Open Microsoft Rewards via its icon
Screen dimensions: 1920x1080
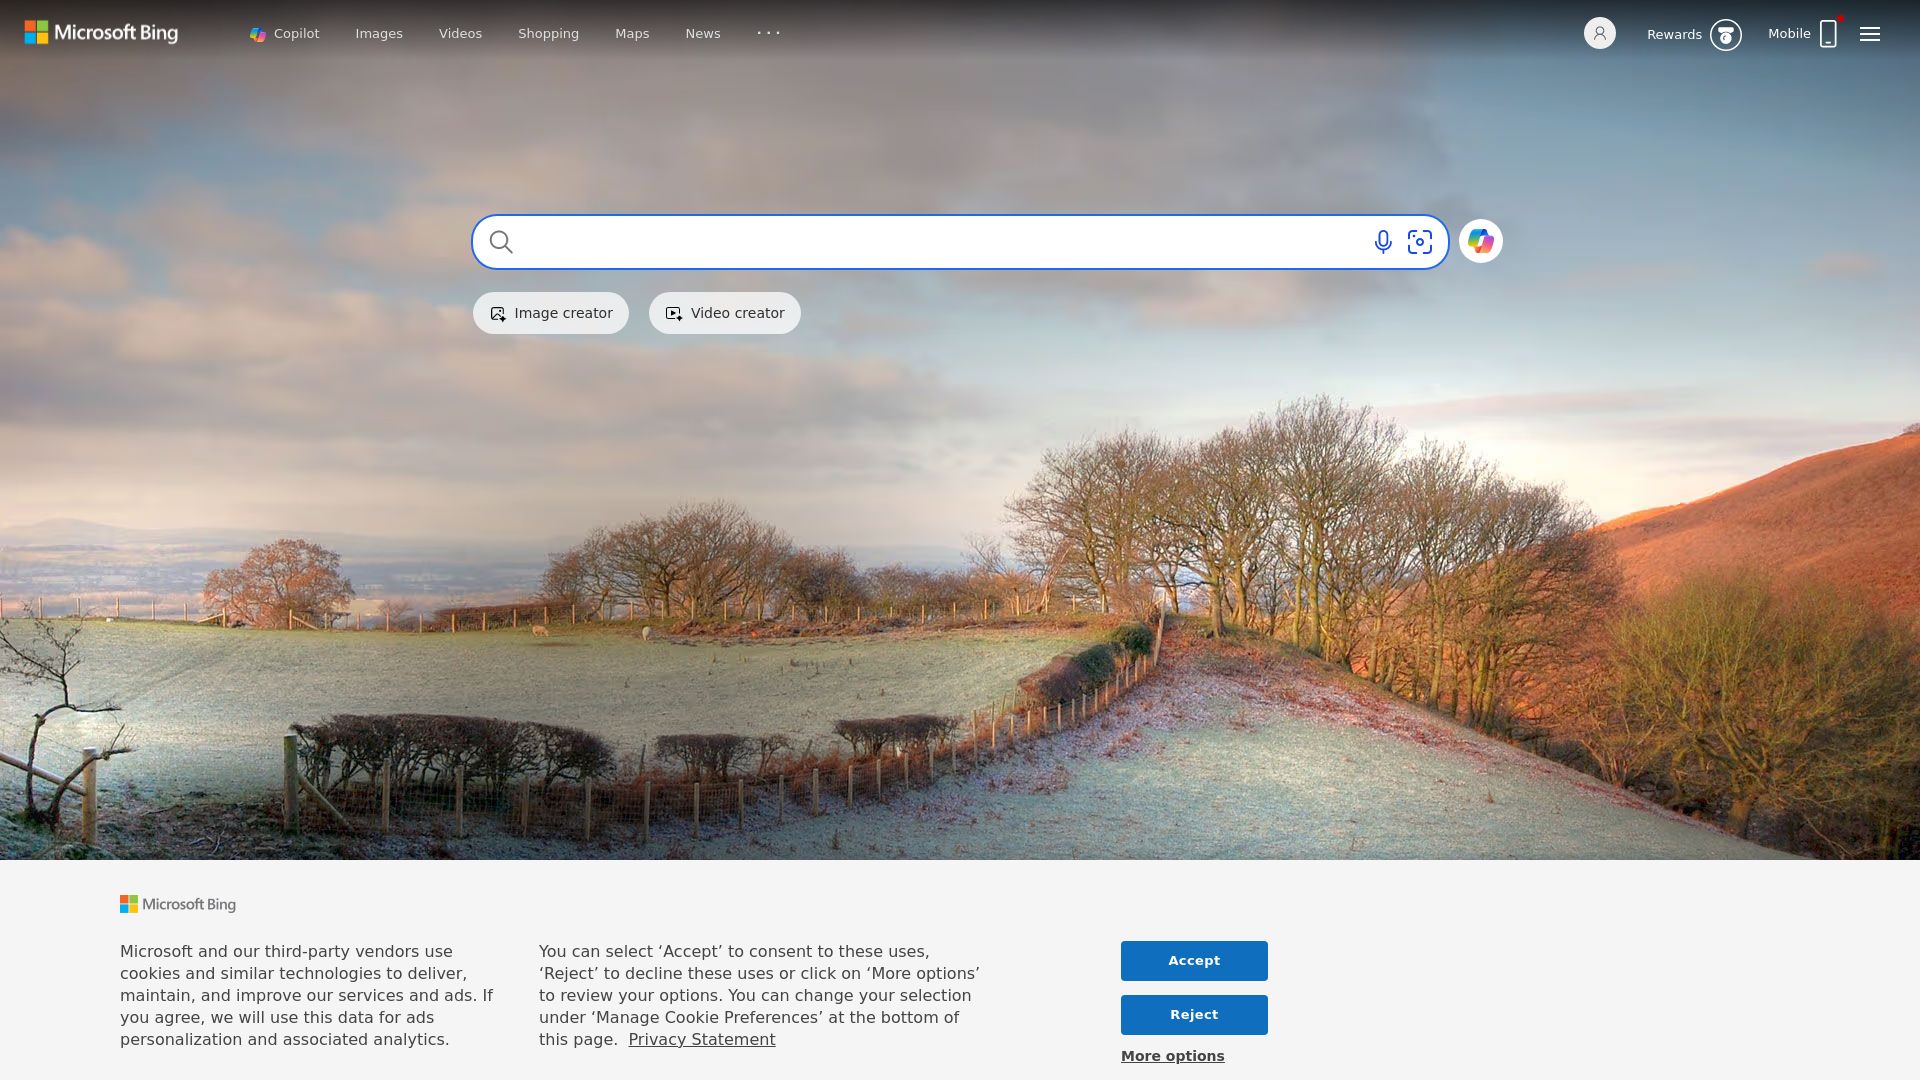pyautogui.click(x=1726, y=34)
